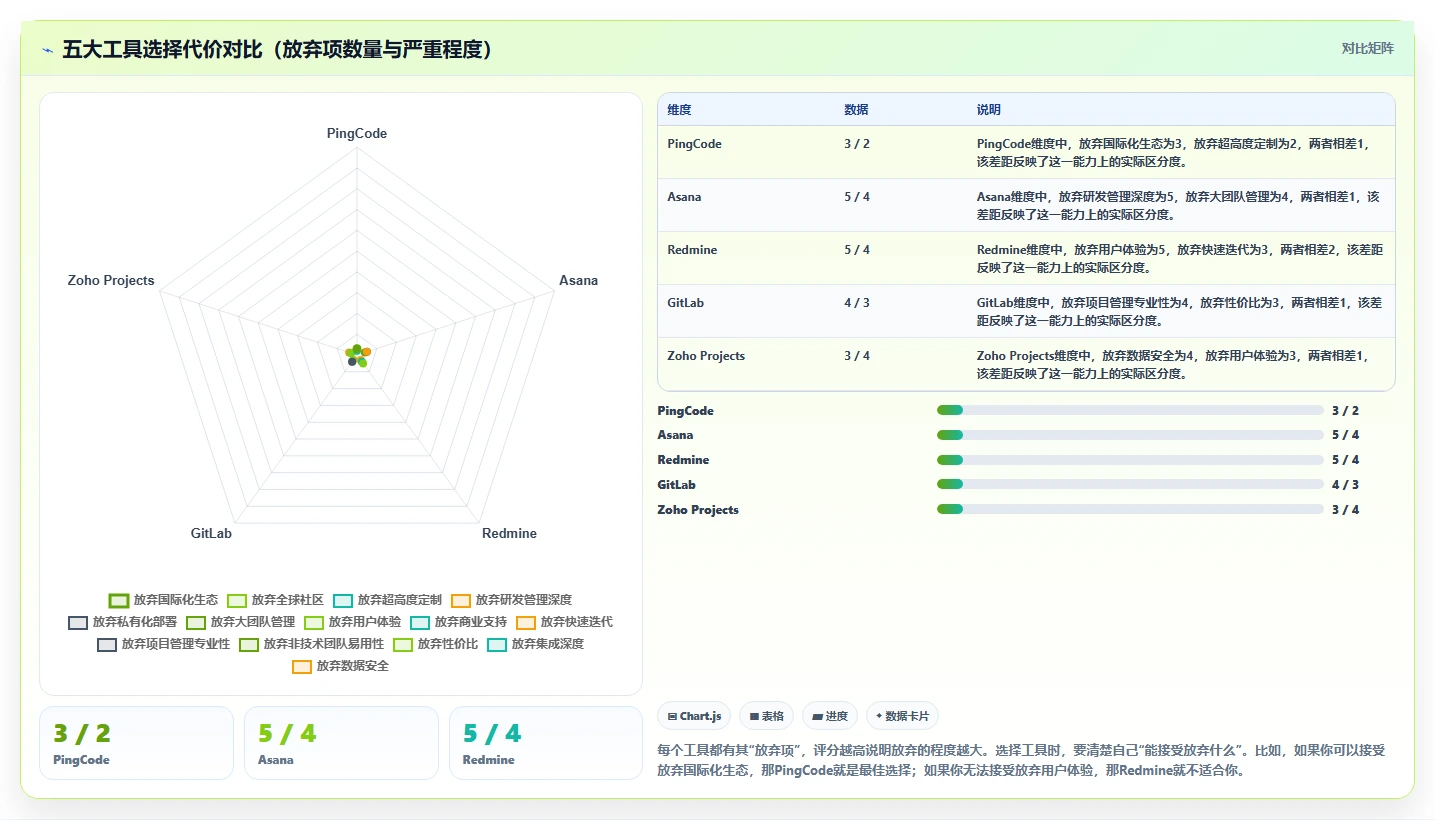Toggle the 放弃超高度定制 legend item

pyautogui.click(x=387, y=600)
